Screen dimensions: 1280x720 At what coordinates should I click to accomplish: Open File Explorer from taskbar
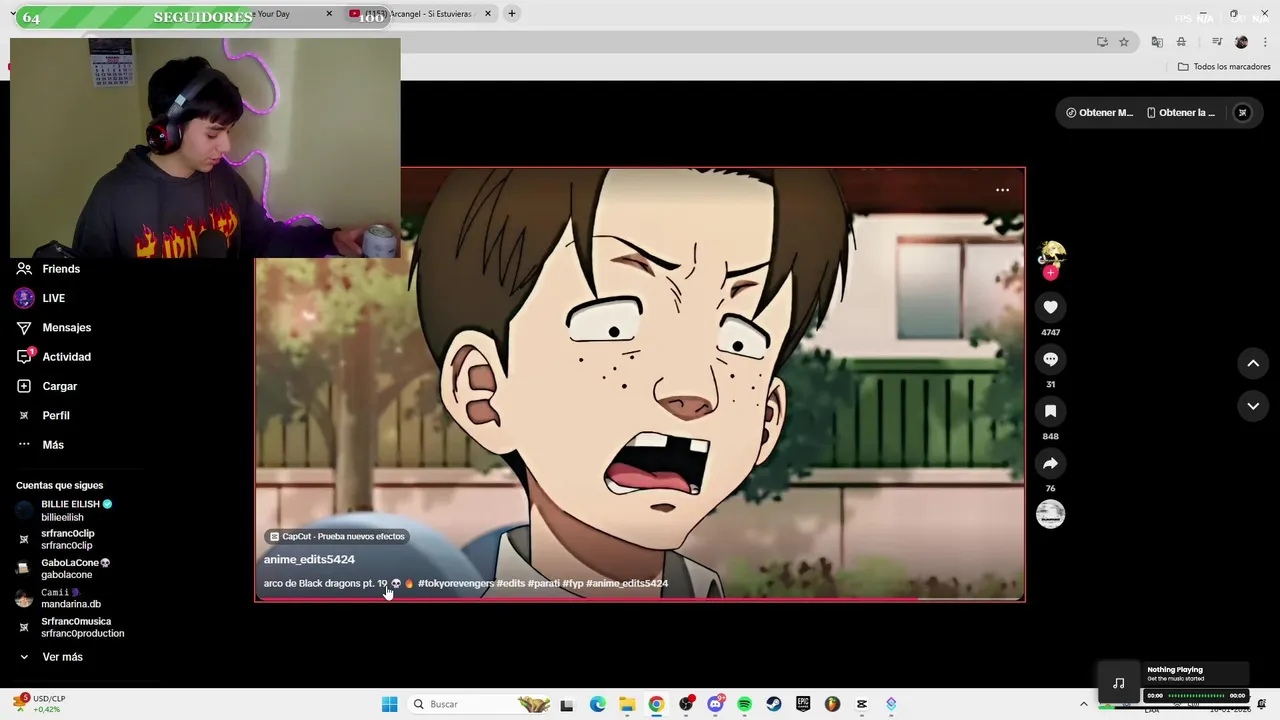[627, 704]
